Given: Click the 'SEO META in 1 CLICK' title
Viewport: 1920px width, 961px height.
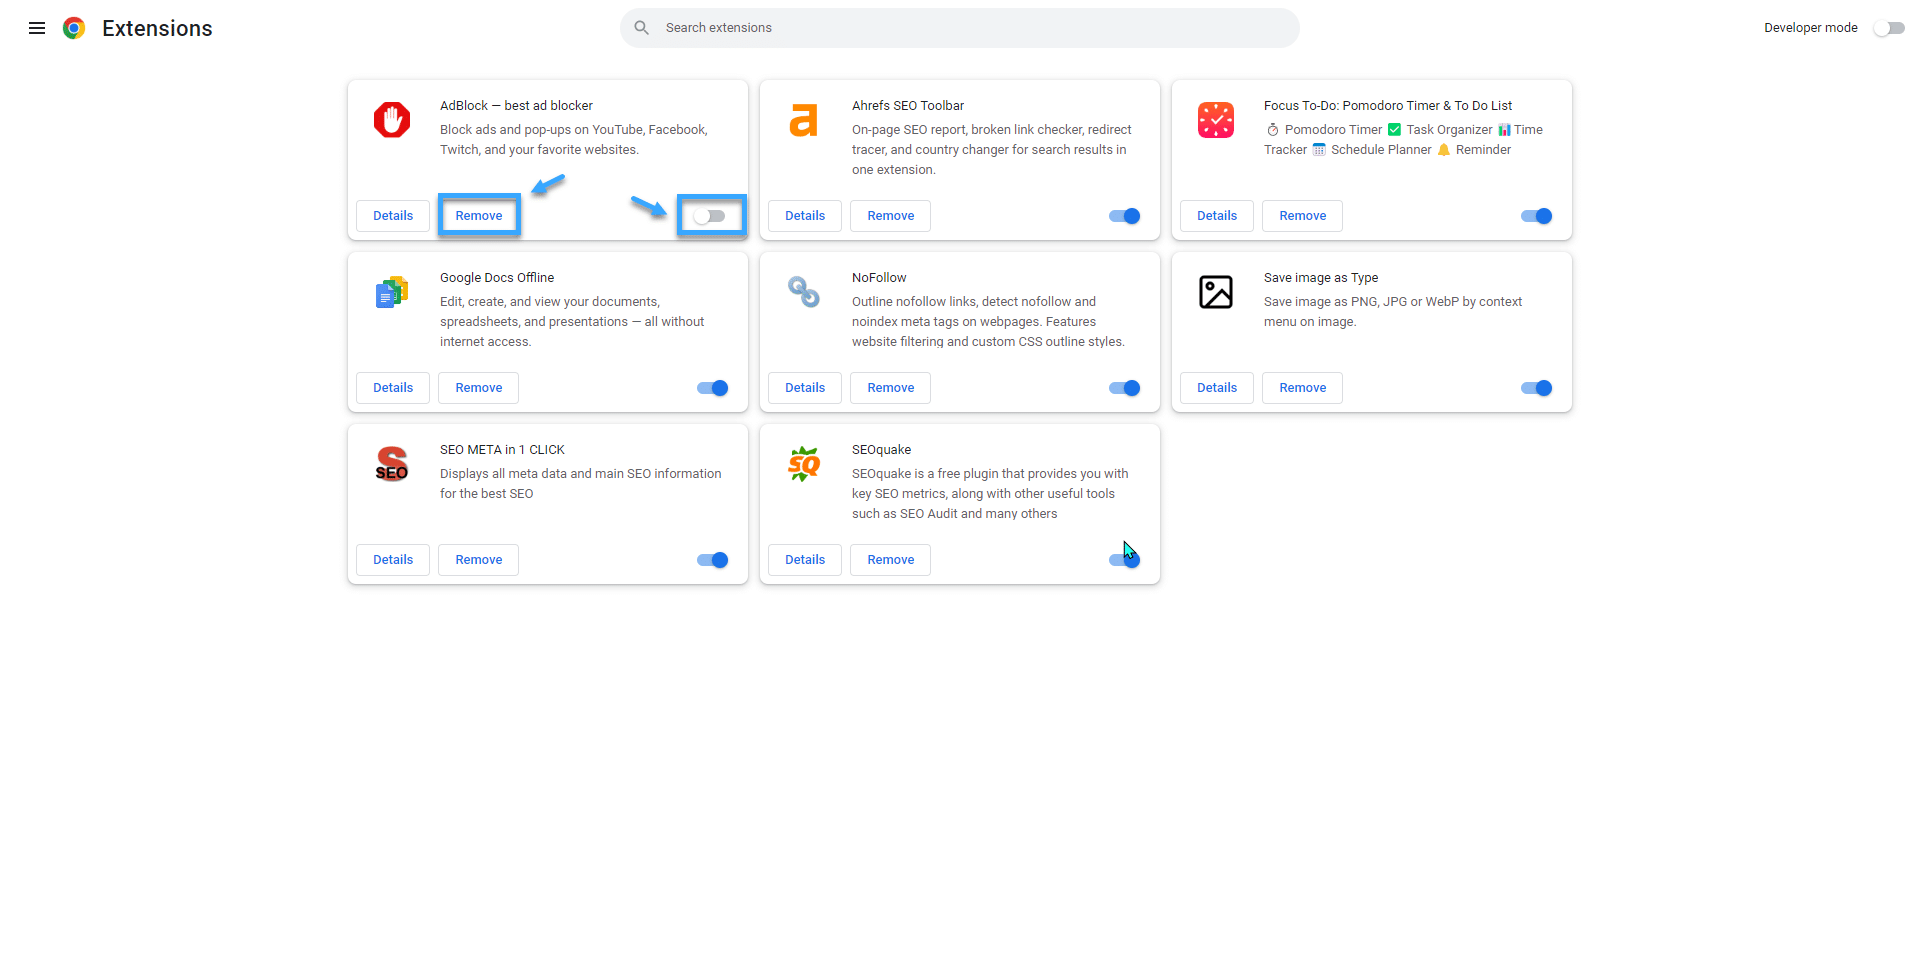Looking at the screenshot, I should (502, 450).
